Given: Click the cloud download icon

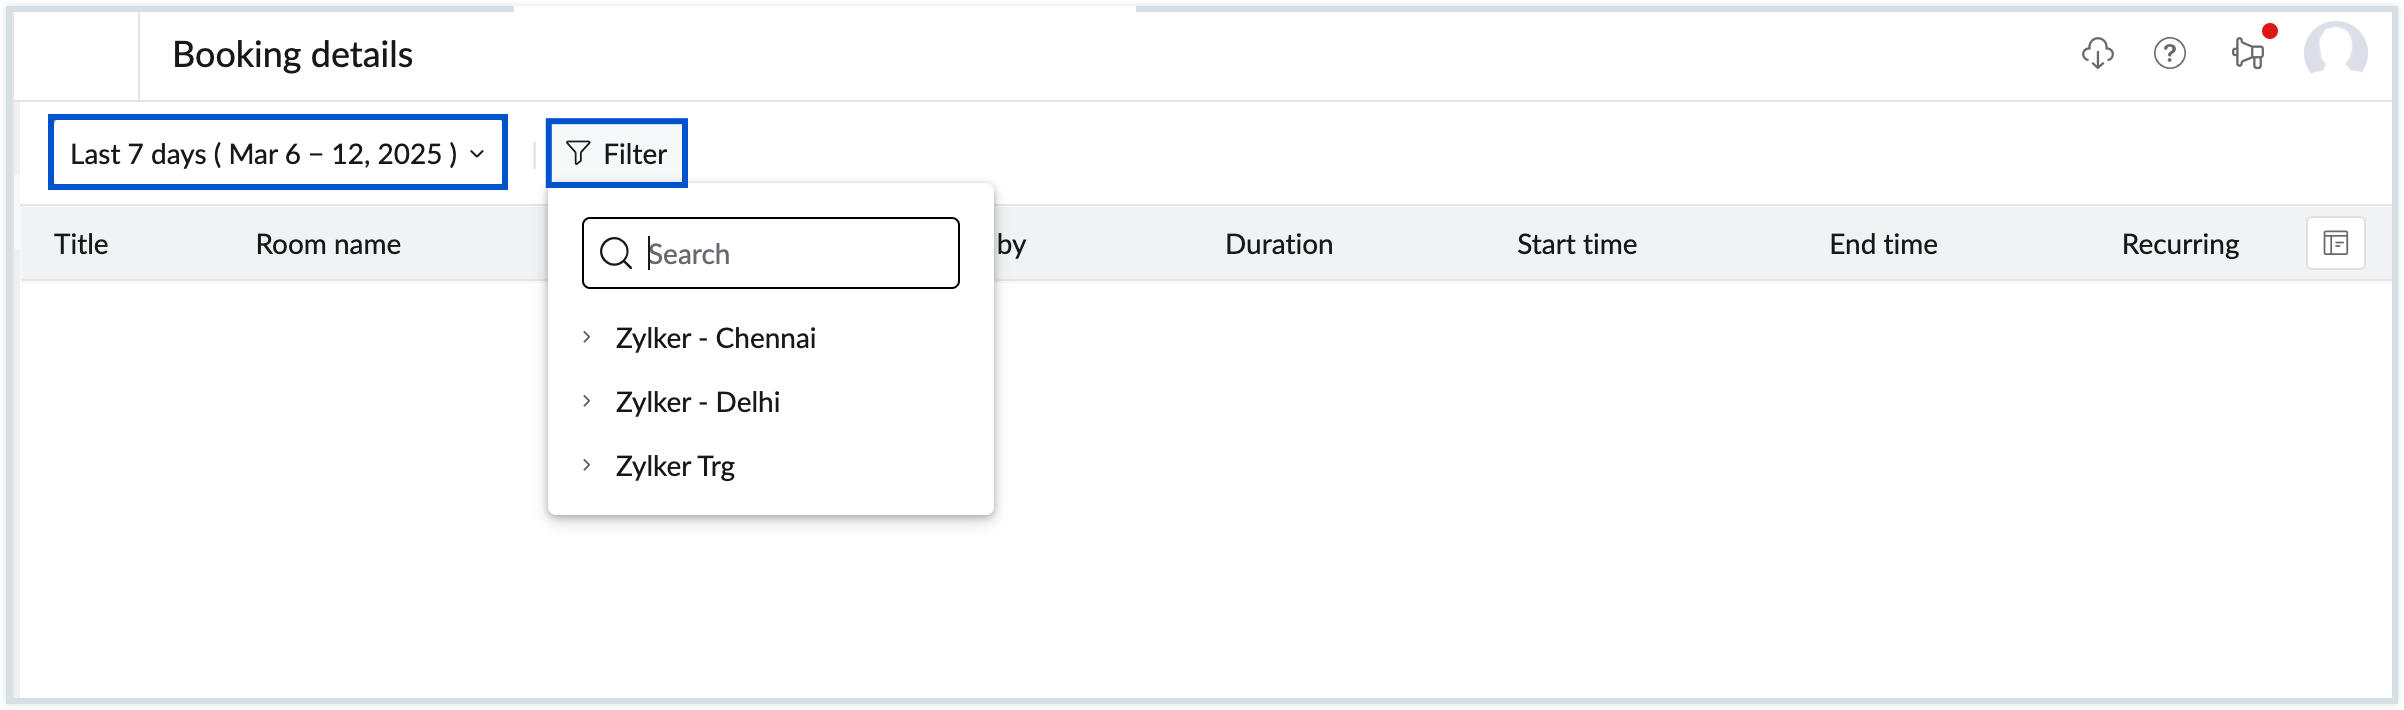Looking at the screenshot, I should (2097, 53).
